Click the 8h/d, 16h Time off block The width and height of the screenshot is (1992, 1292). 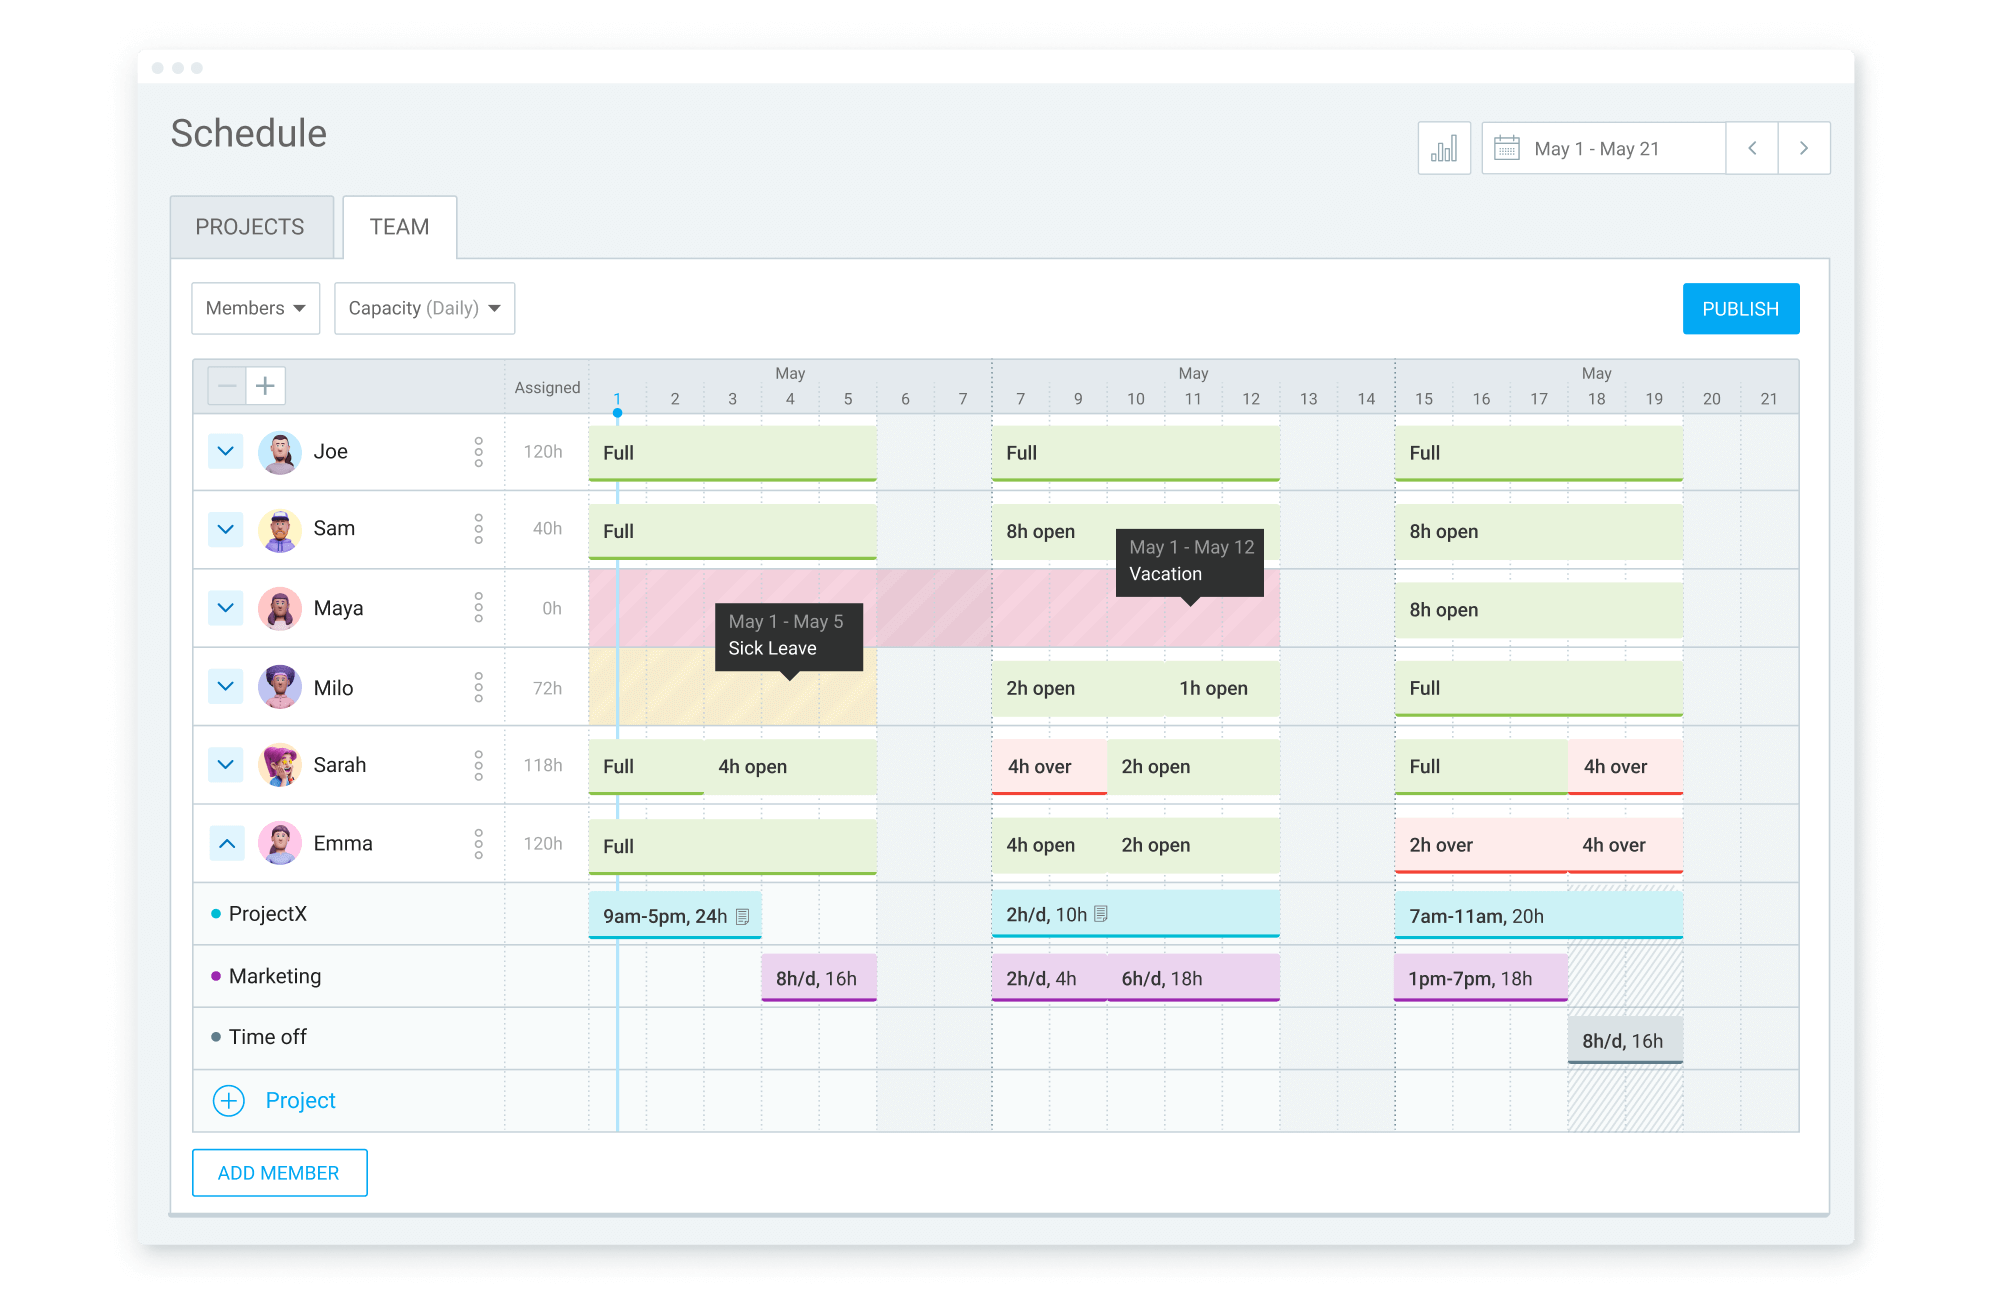pyautogui.click(x=1625, y=1040)
